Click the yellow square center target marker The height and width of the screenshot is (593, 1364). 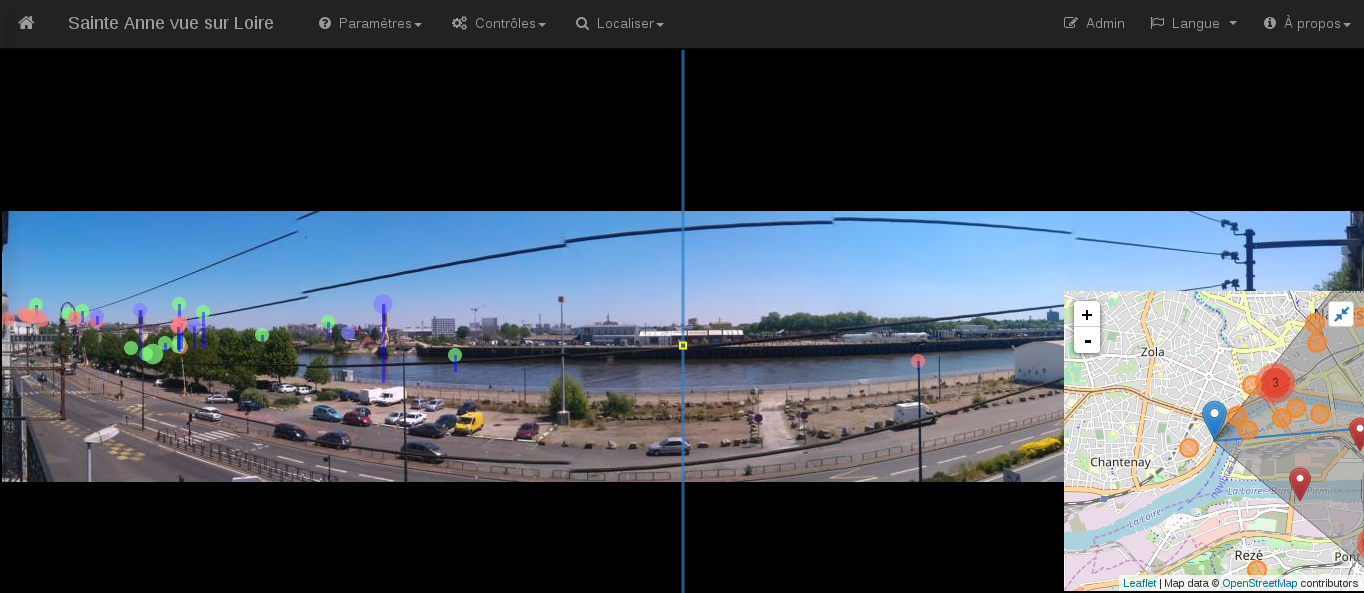coord(683,345)
